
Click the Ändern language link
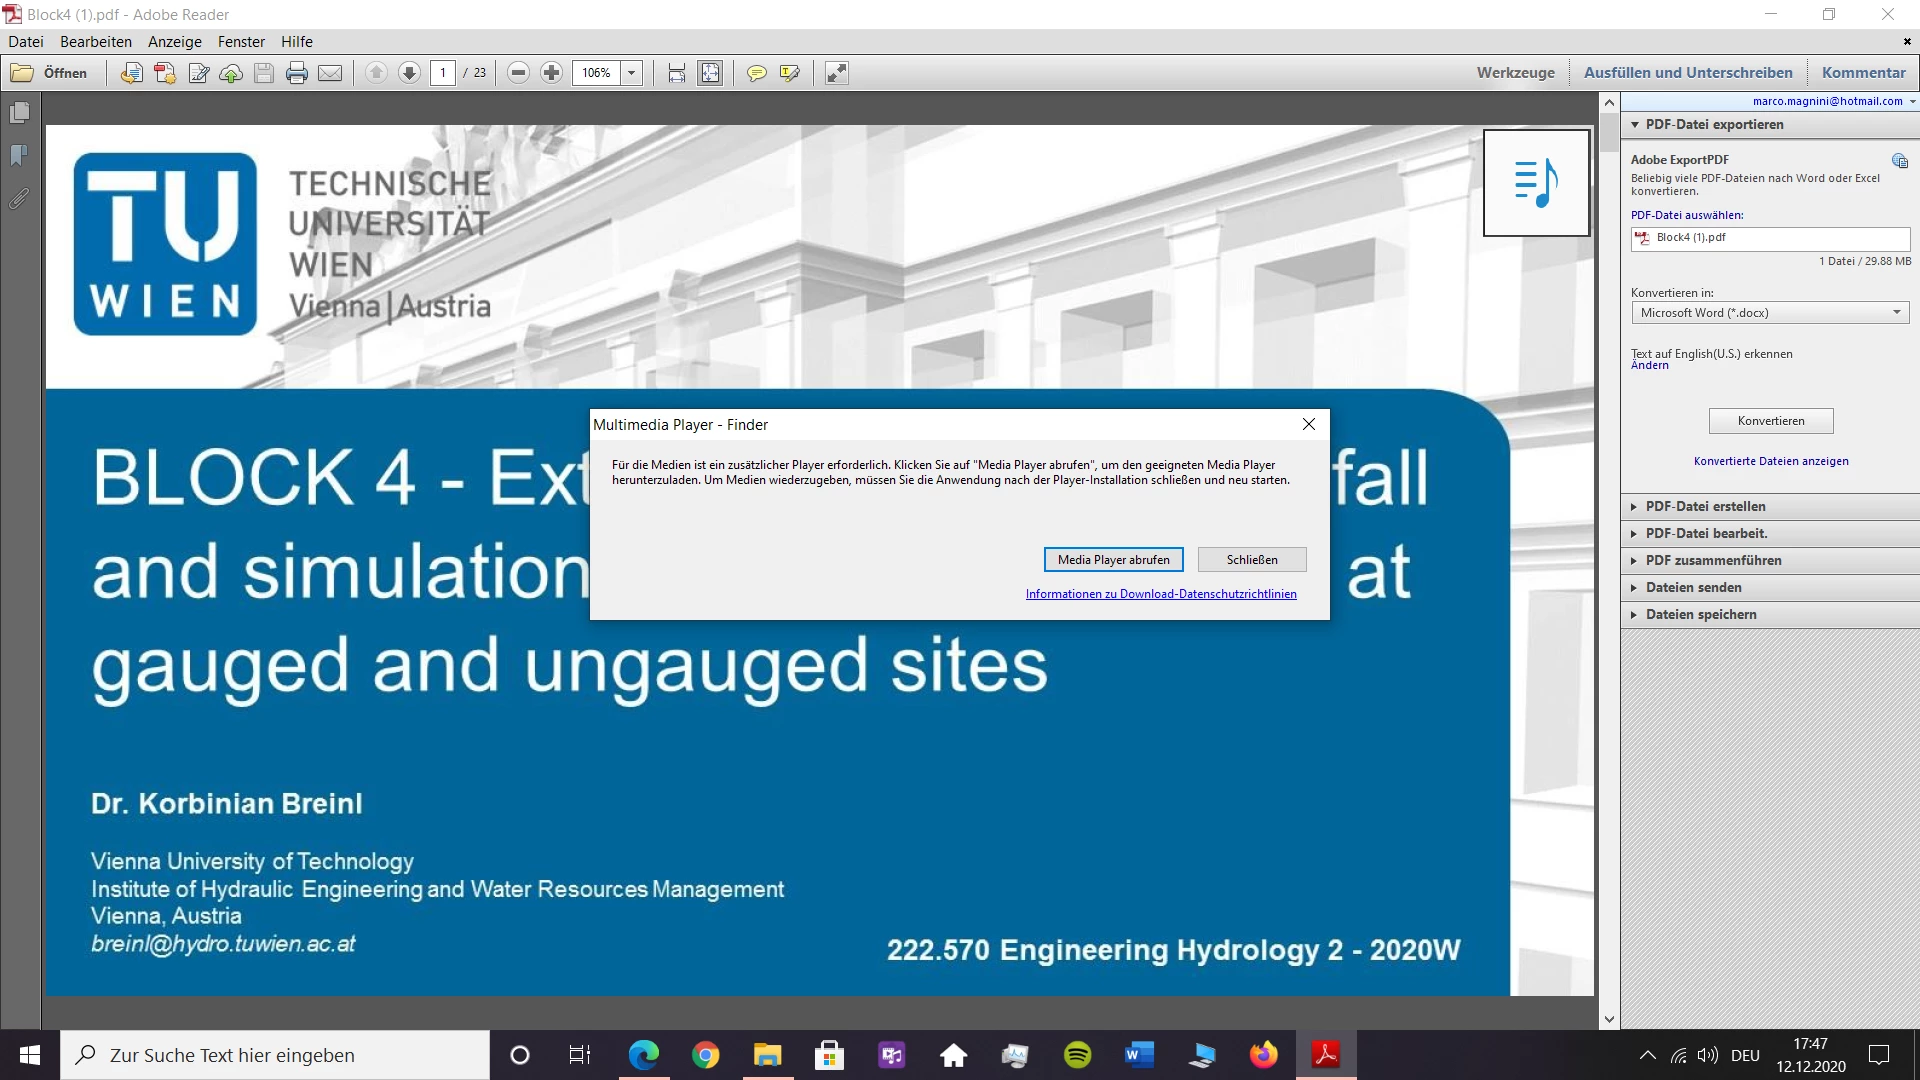[1650, 366]
